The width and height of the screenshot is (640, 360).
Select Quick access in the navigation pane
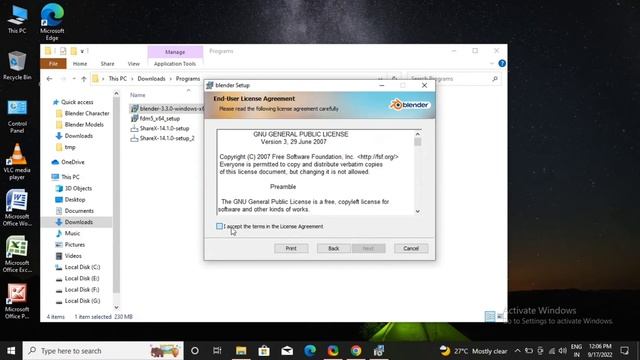(x=73, y=102)
